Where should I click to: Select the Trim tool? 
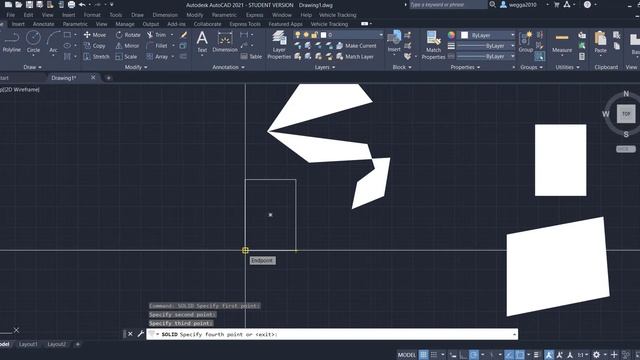click(x=156, y=35)
